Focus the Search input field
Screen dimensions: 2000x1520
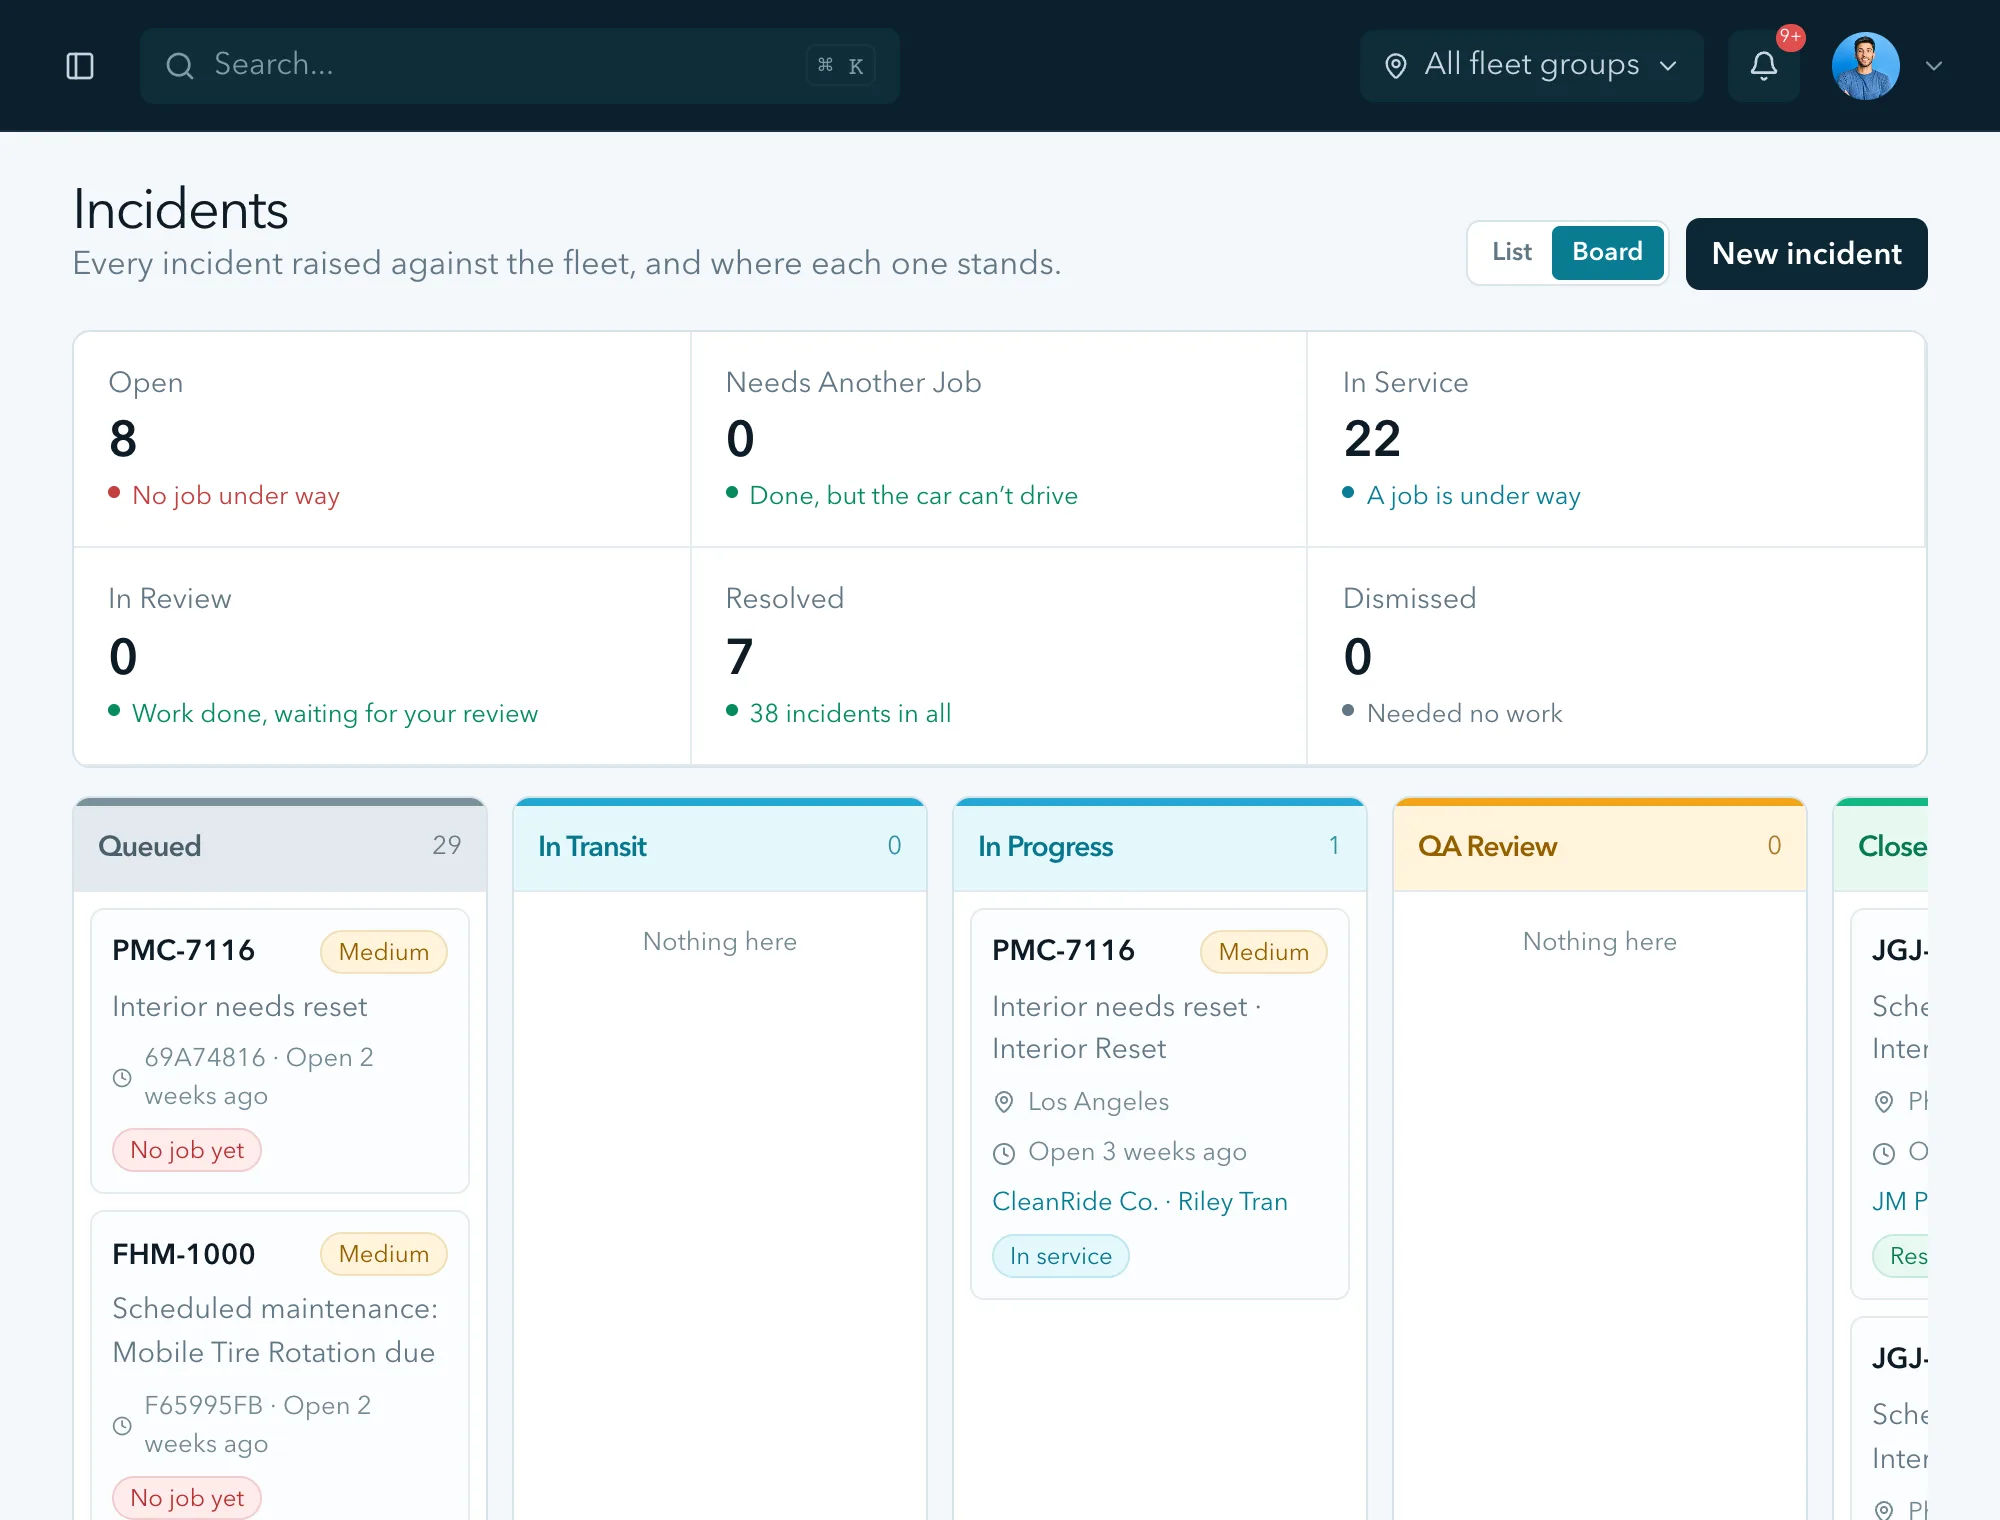tap(520, 66)
